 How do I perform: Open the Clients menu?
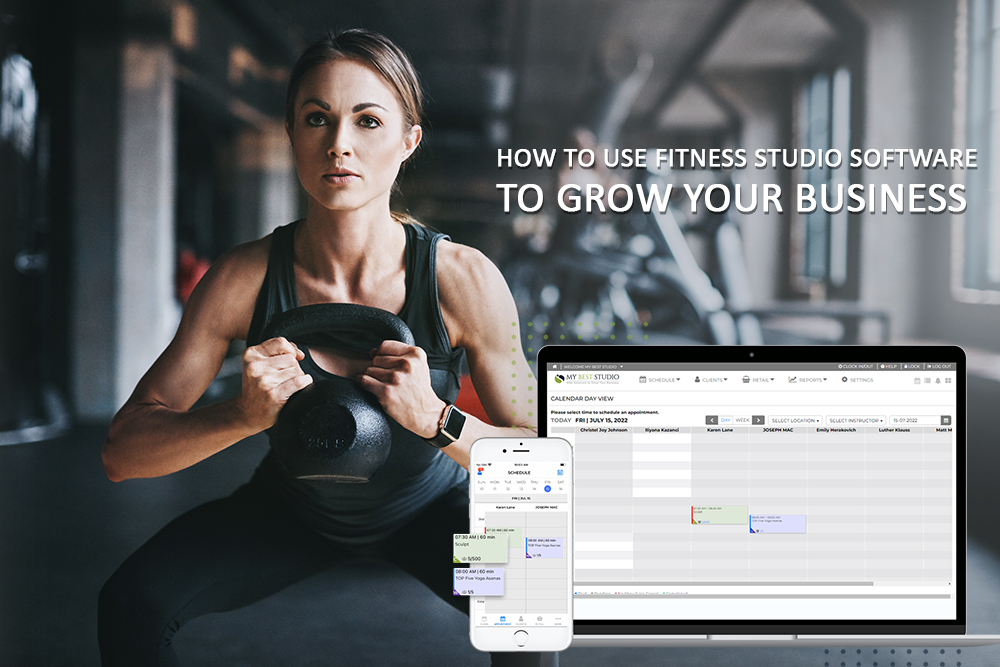pyautogui.click(x=711, y=379)
